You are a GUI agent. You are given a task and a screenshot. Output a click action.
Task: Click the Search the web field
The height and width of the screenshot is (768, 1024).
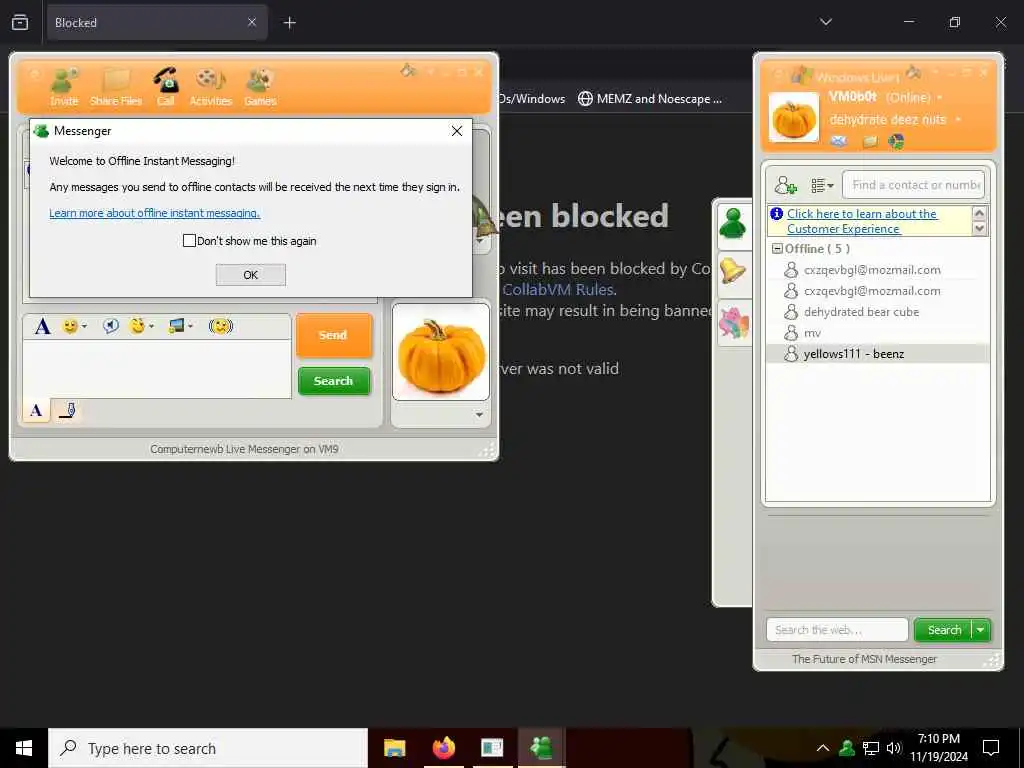[837, 630]
